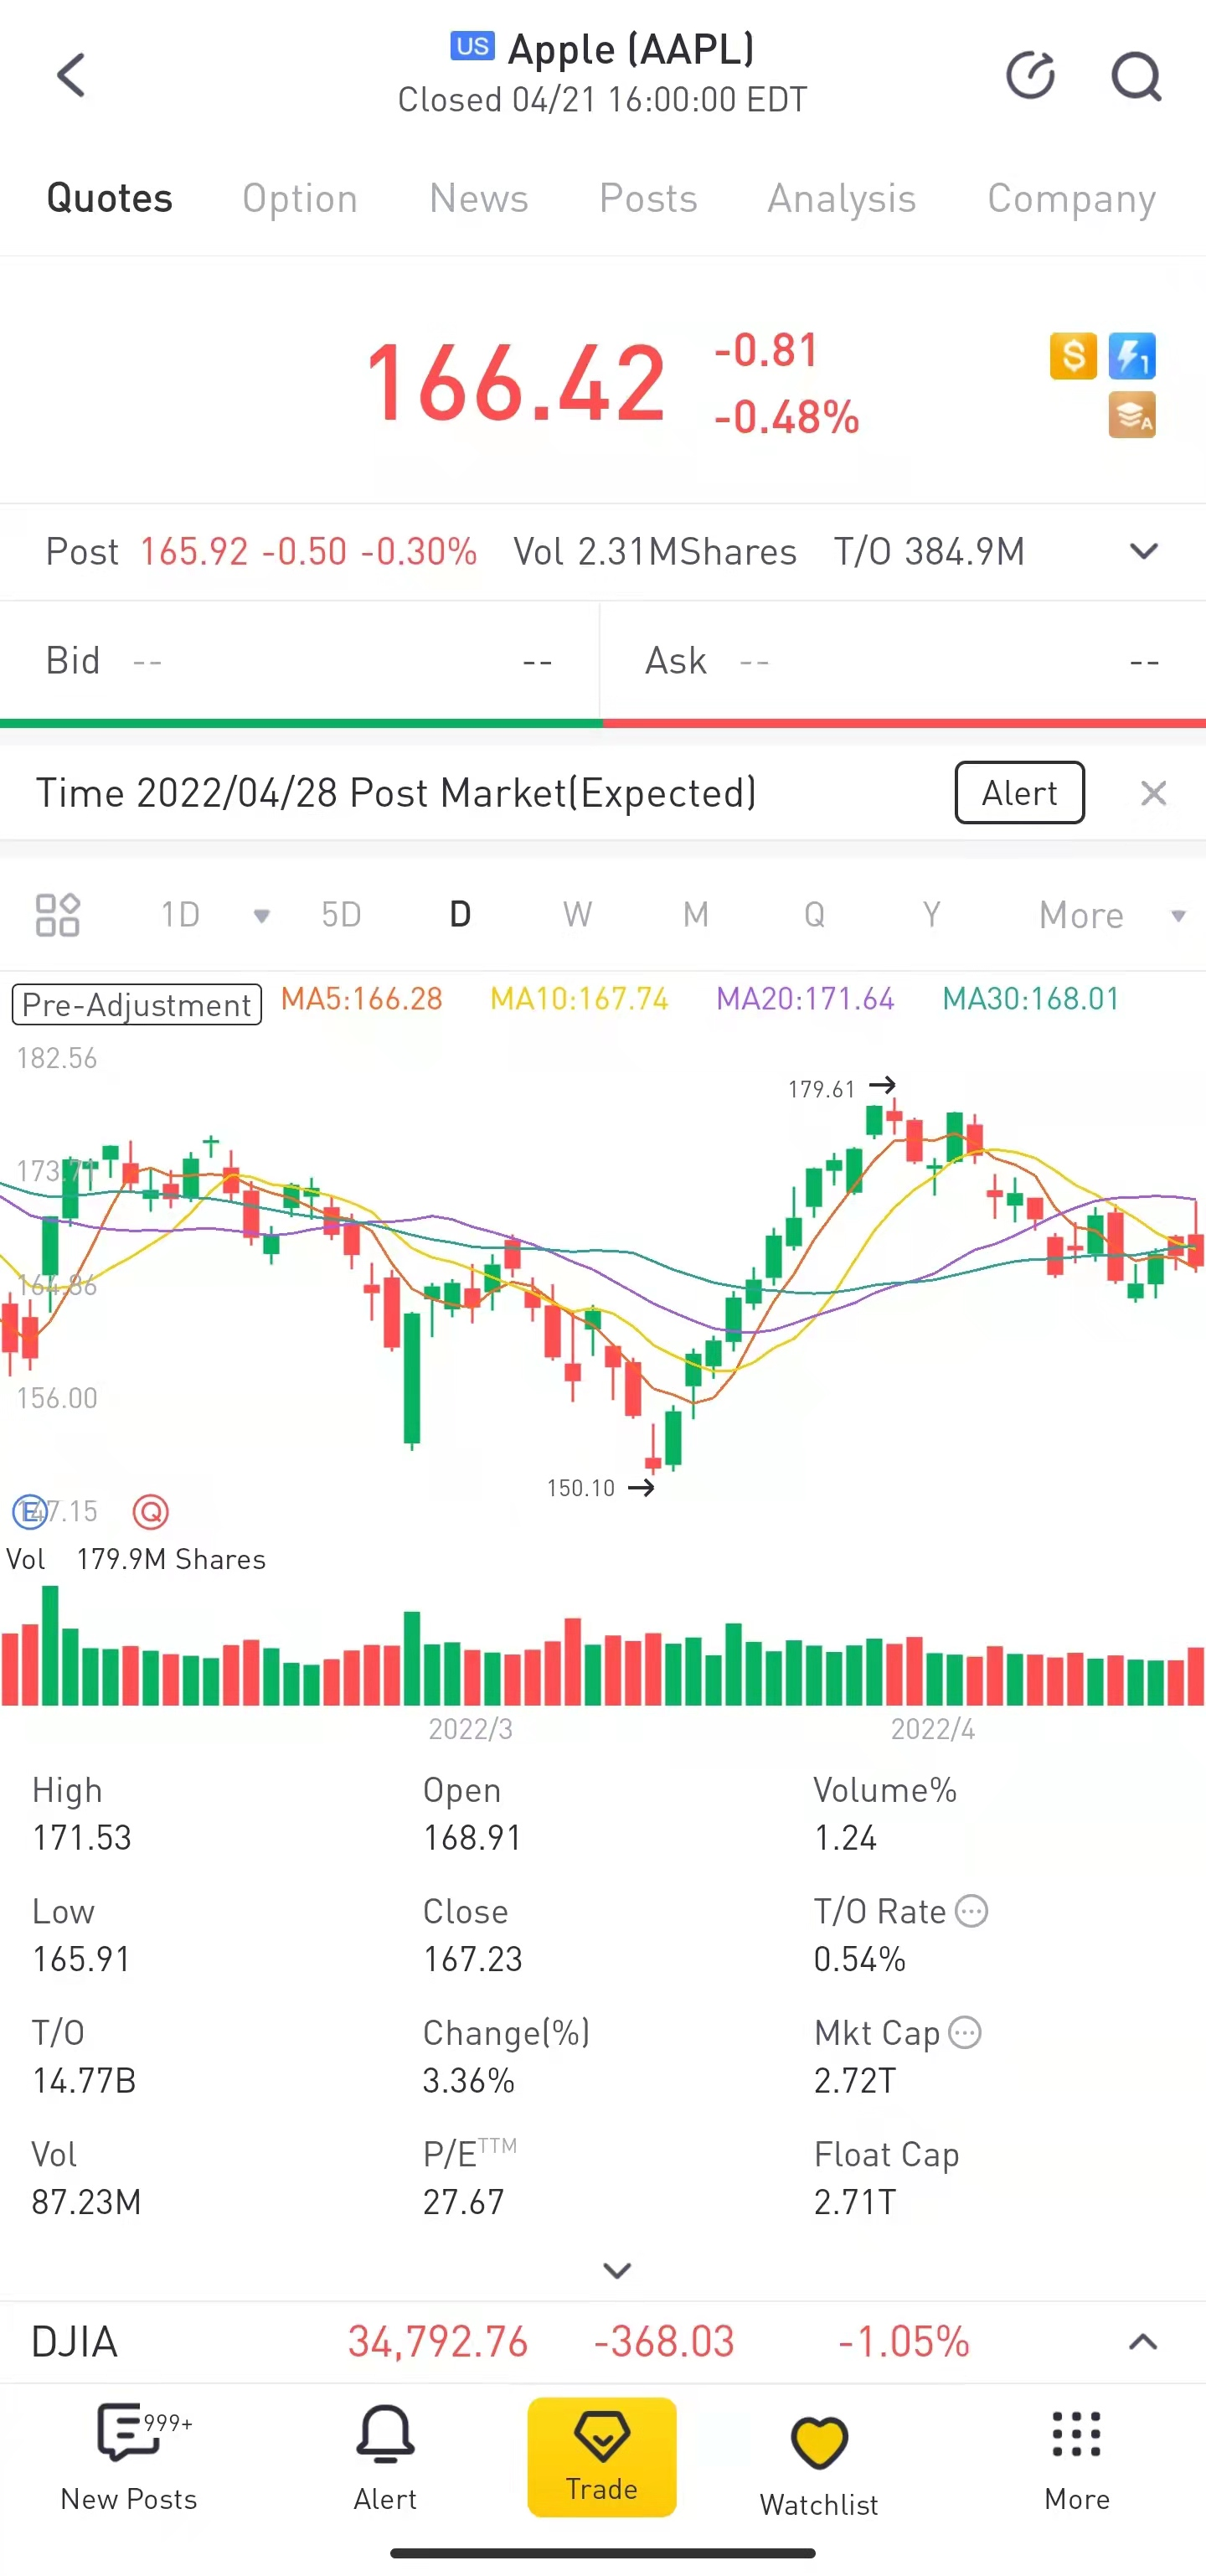Image resolution: width=1206 pixels, height=2576 pixels.
Task: Tap the MA5:166.28 indicator label
Action: tap(362, 998)
